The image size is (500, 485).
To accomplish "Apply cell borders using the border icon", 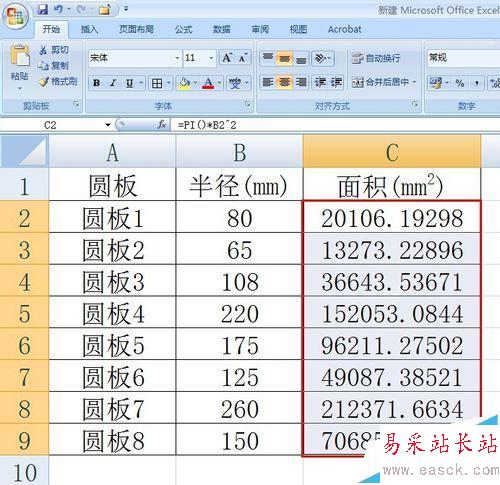I will [157, 83].
